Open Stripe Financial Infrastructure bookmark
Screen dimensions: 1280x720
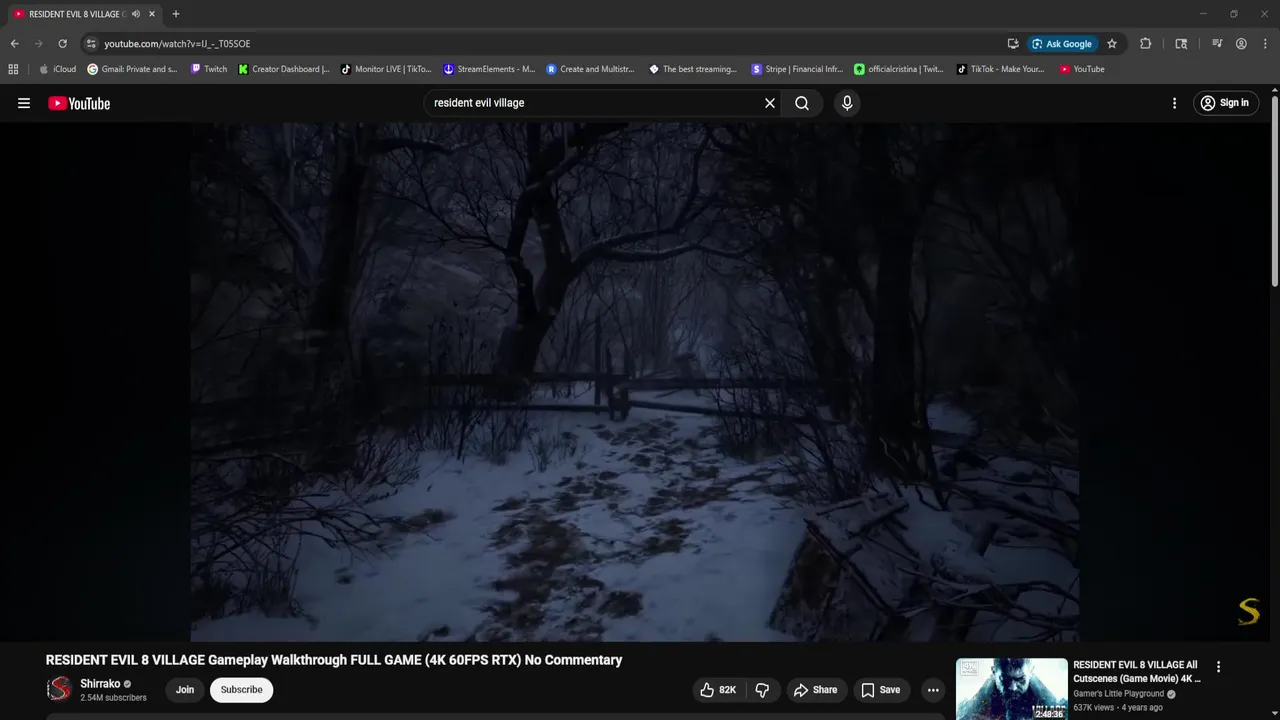(x=797, y=69)
